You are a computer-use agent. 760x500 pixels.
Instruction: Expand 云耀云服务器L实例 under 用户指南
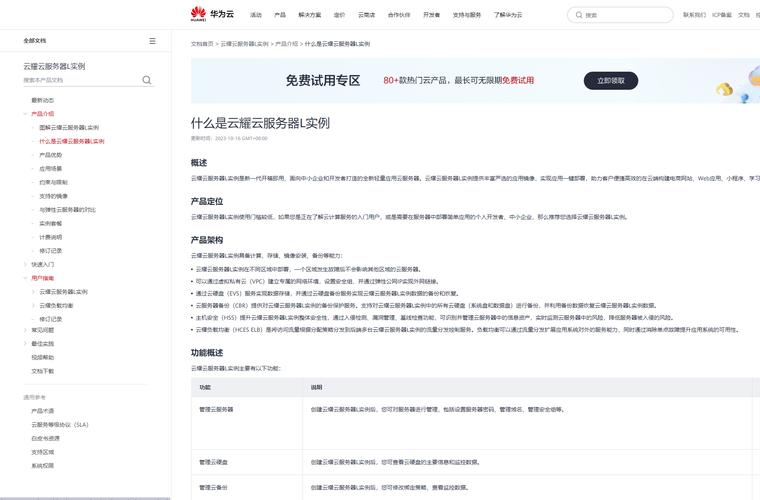click(33, 292)
